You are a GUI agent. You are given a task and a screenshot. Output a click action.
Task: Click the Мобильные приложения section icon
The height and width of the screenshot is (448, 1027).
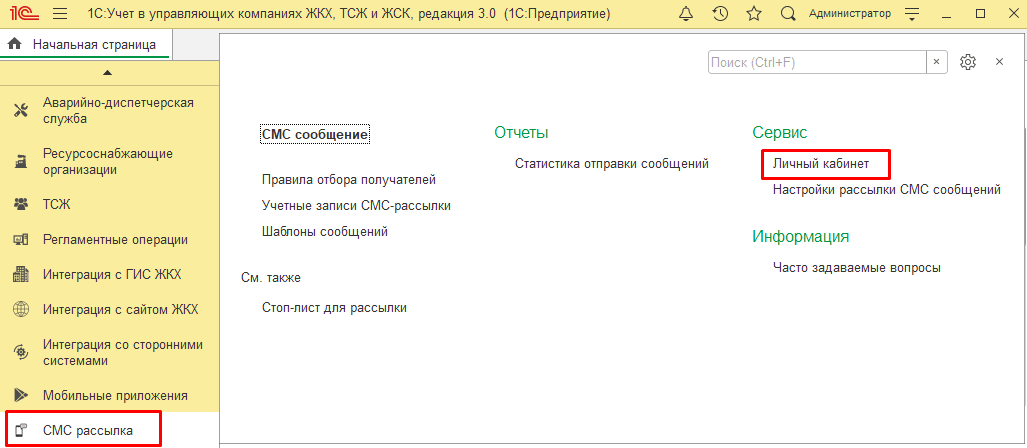point(20,395)
